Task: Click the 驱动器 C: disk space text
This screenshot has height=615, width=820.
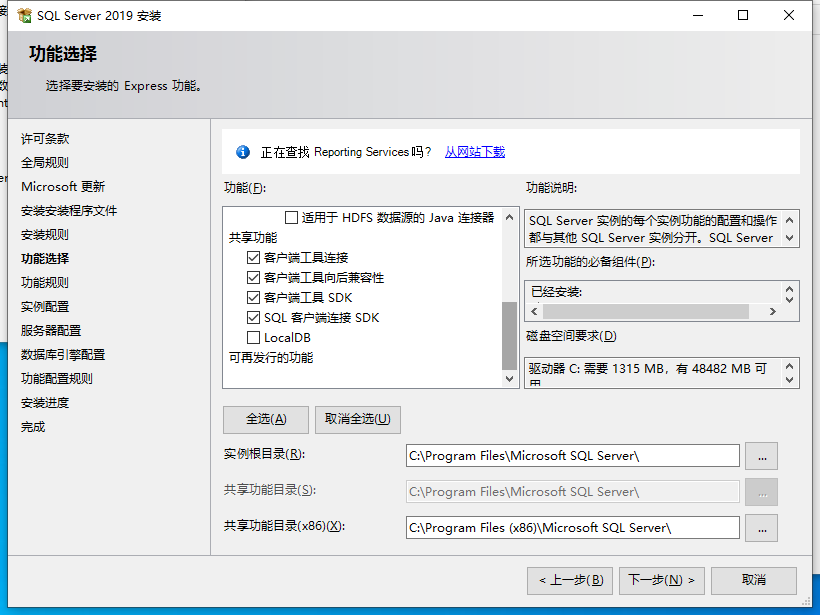Action: [647, 369]
